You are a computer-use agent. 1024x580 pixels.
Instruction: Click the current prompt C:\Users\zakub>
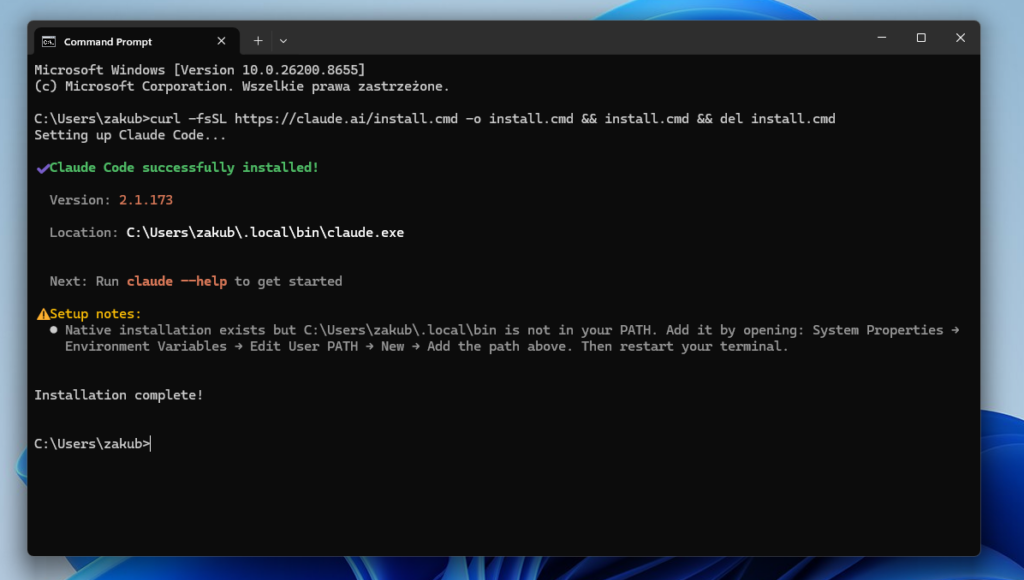click(92, 444)
